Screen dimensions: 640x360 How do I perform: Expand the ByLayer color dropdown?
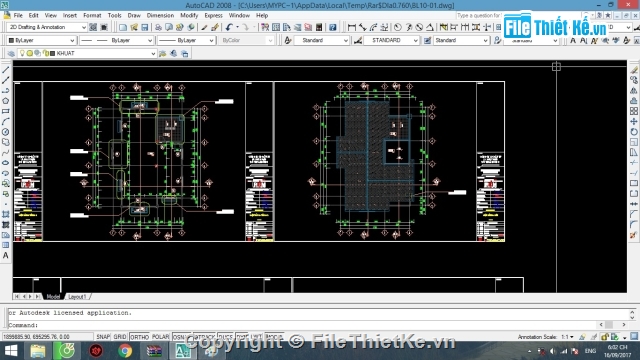point(41,40)
